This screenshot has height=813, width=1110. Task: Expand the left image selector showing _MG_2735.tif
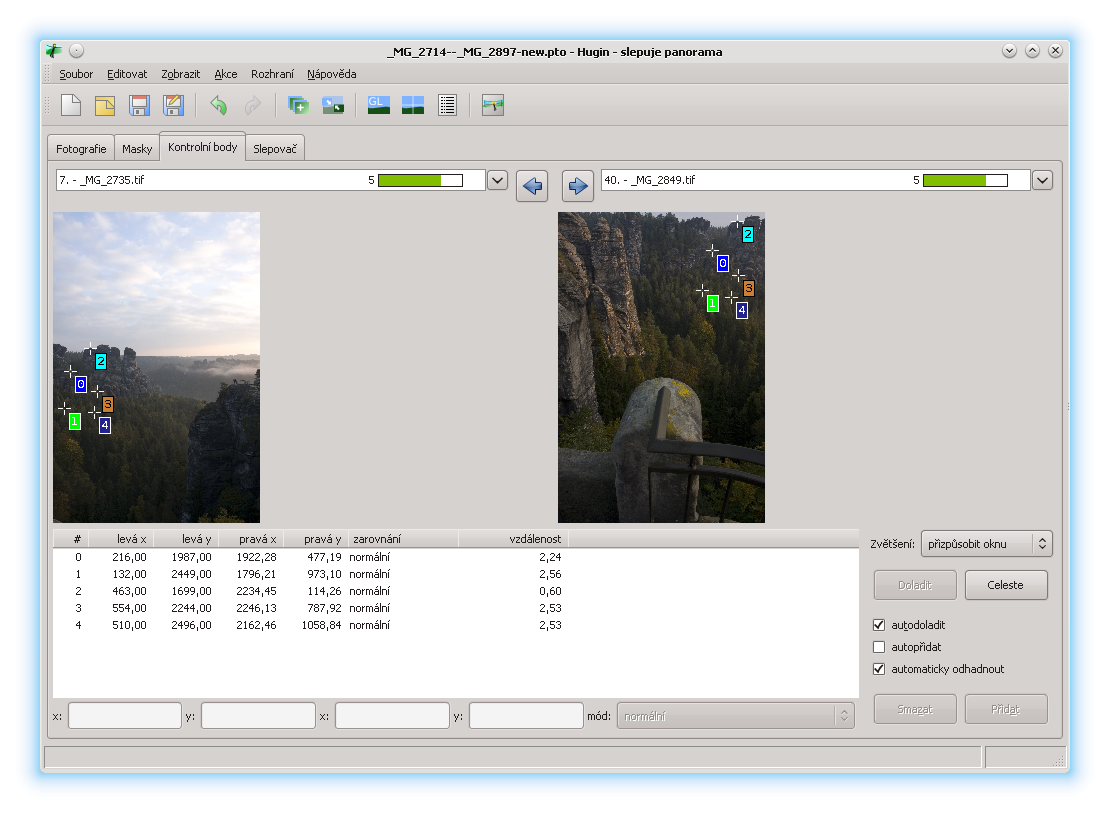click(499, 180)
